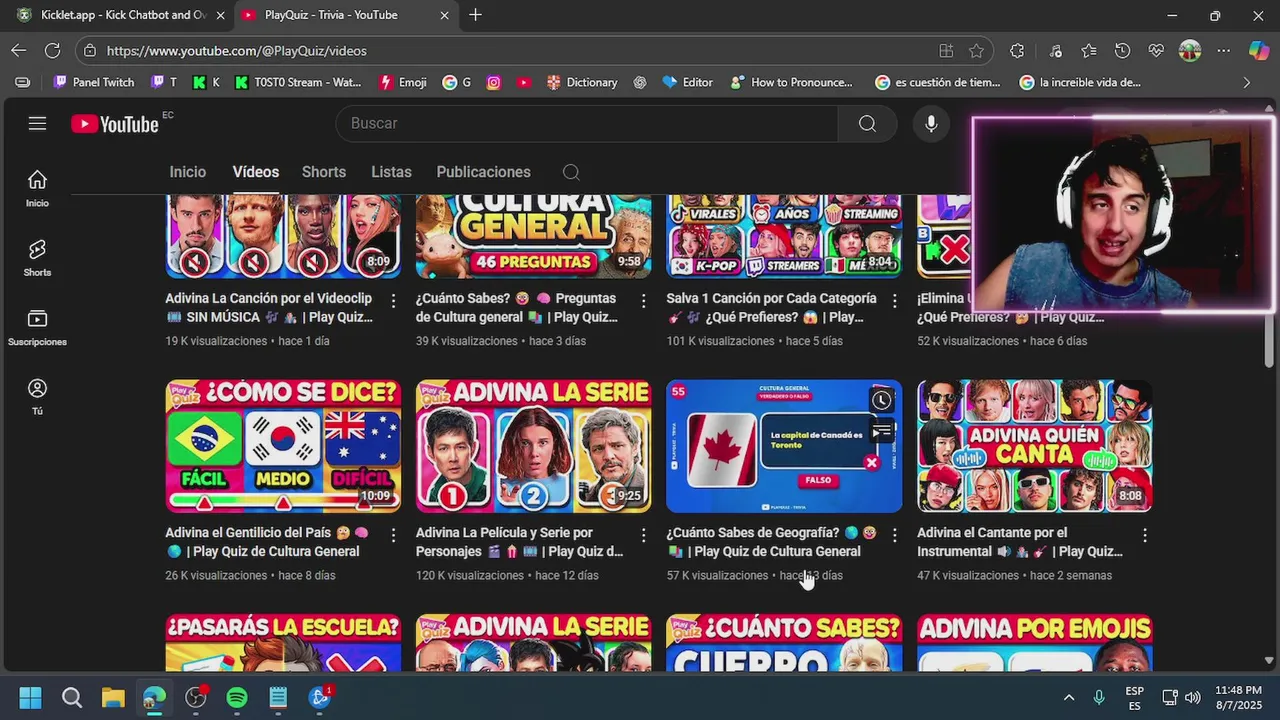Open How to Pronounce bookmark
Image resolution: width=1280 pixels, height=720 pixels.
[x=792, y=83]
